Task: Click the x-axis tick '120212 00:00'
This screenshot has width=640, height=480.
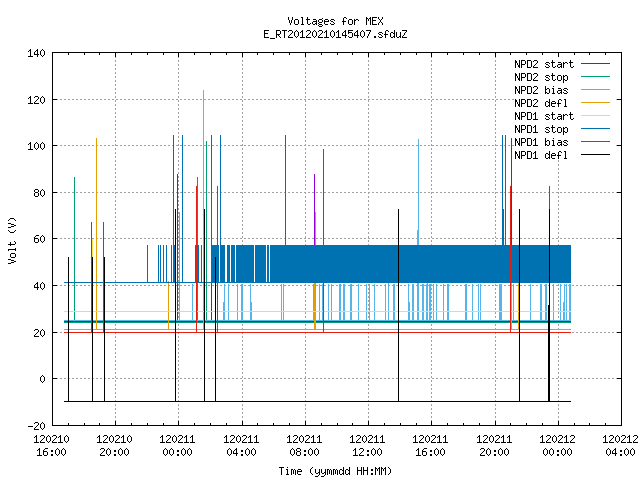Action: (557, 446)
